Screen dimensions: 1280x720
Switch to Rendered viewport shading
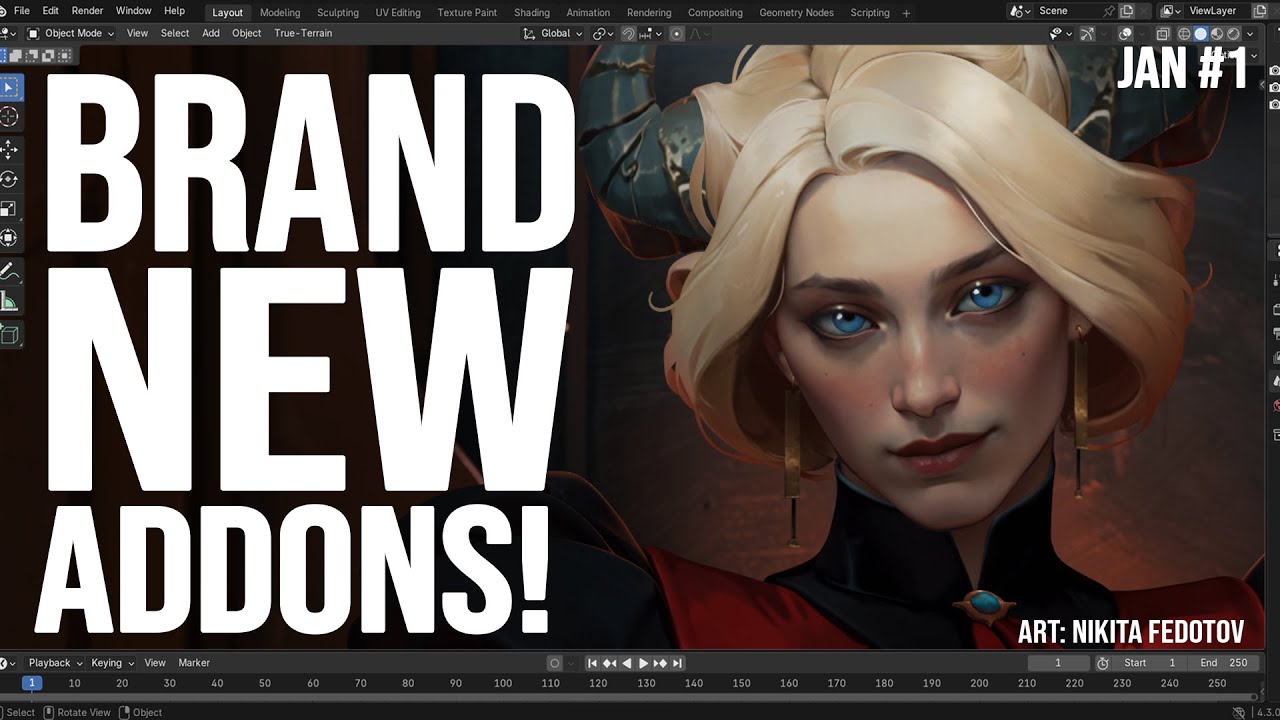(x=1232, y=33)
